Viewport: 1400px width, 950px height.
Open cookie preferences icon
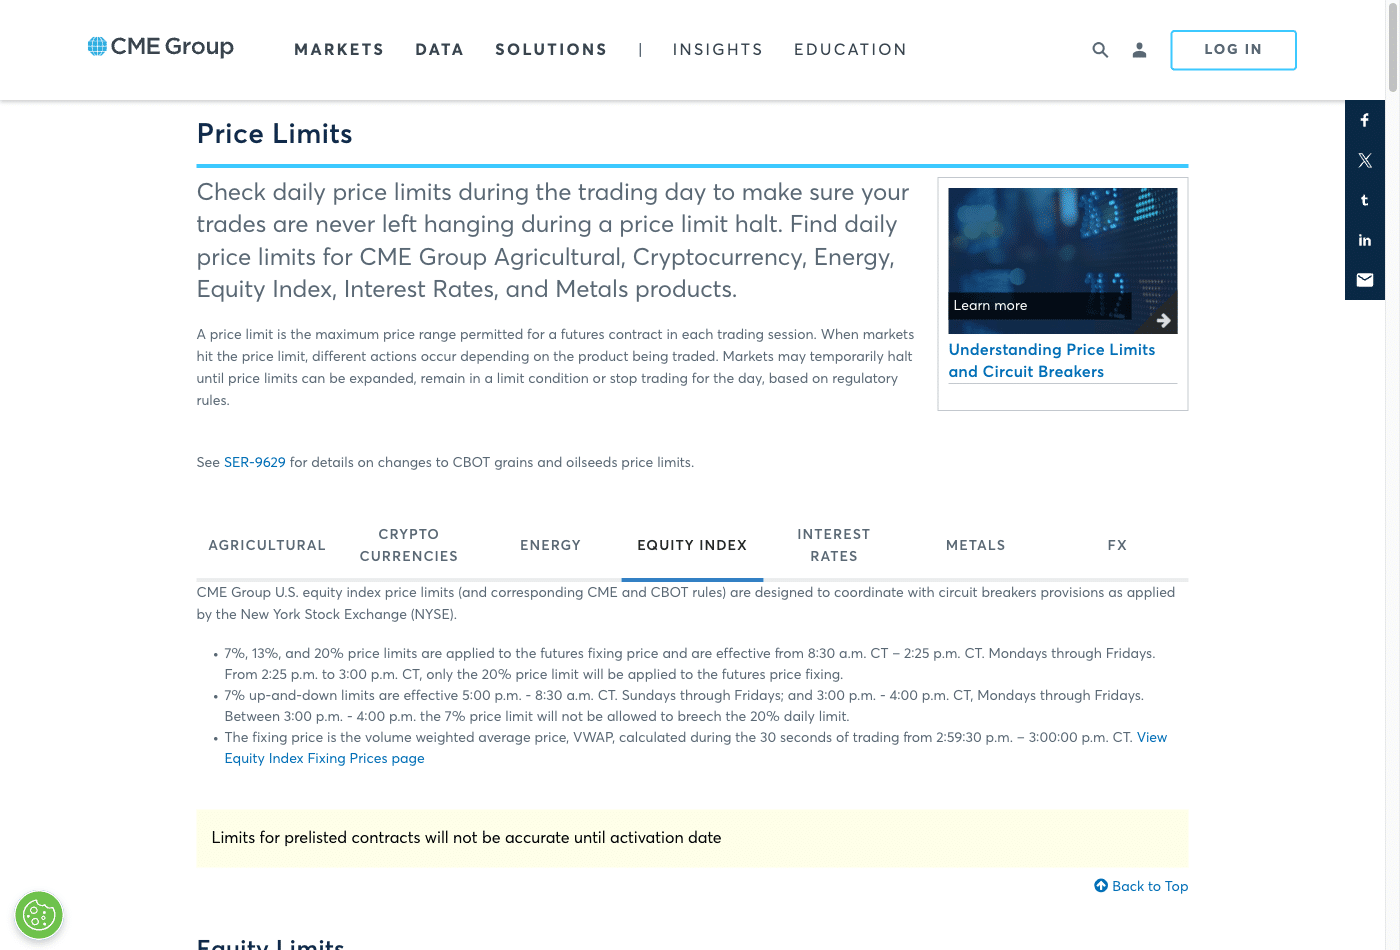pos(39,915)
